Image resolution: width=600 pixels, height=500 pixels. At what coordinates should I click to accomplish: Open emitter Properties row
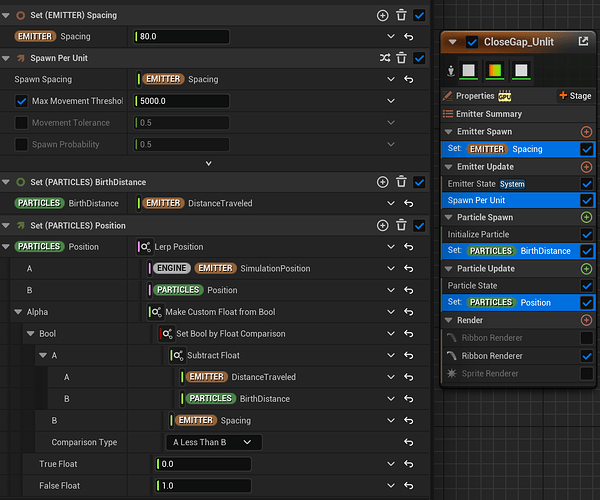click(x=497, y=96)
